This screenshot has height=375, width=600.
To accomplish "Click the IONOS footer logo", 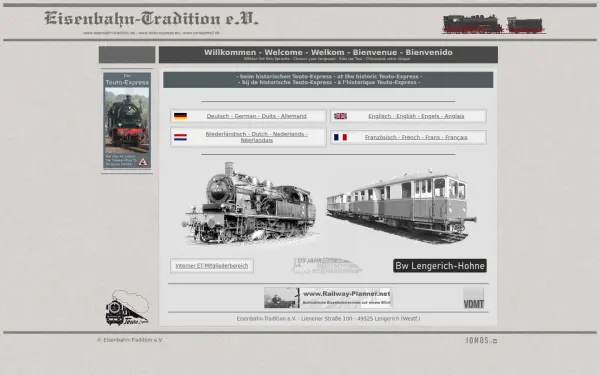I will pos(481,340).
